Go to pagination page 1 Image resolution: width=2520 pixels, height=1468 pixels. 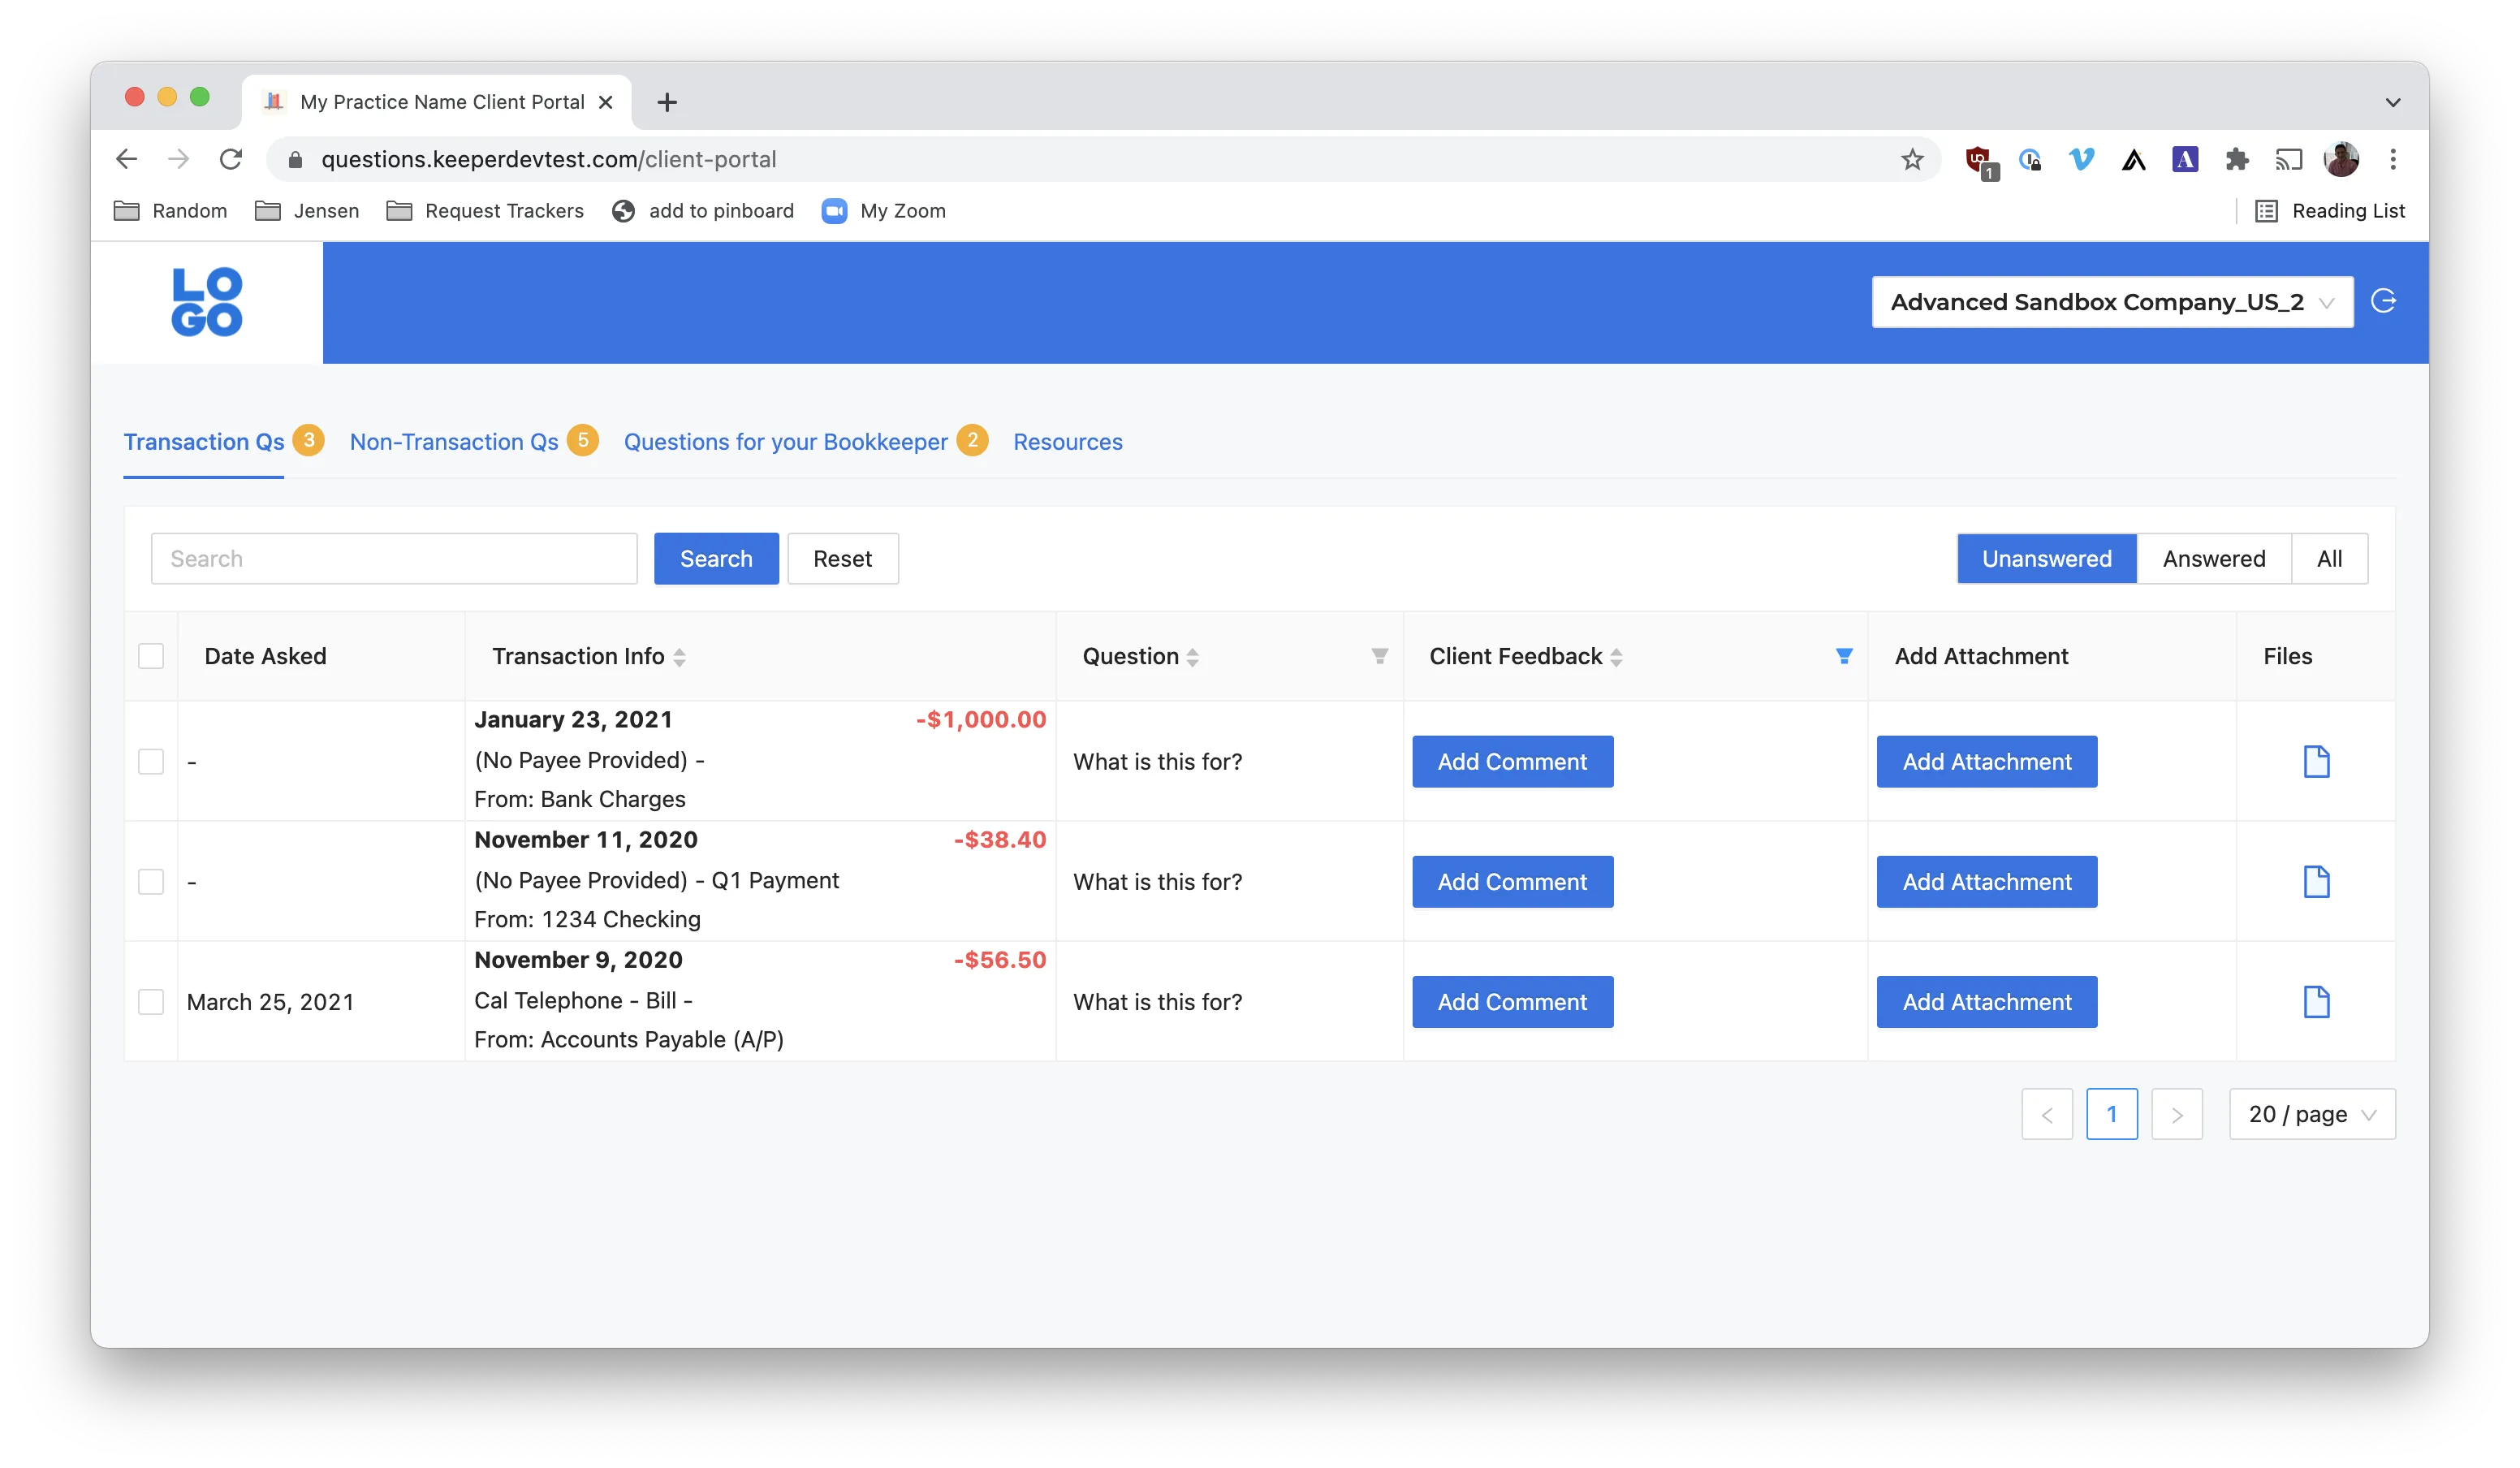2111,1113
